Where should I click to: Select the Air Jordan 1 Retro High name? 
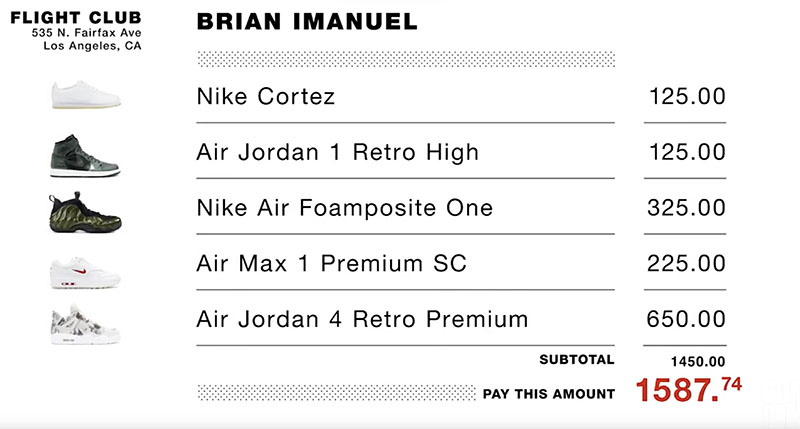[x=338, y=153]
